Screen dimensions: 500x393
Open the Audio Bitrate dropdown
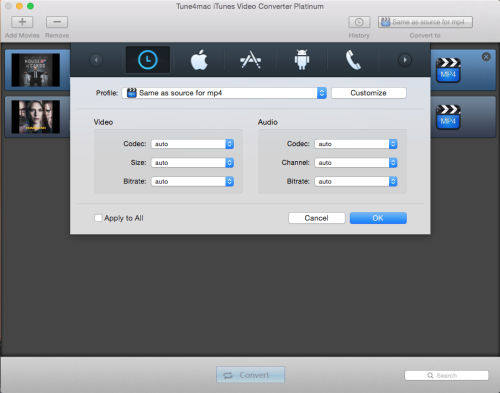(356, 182)
